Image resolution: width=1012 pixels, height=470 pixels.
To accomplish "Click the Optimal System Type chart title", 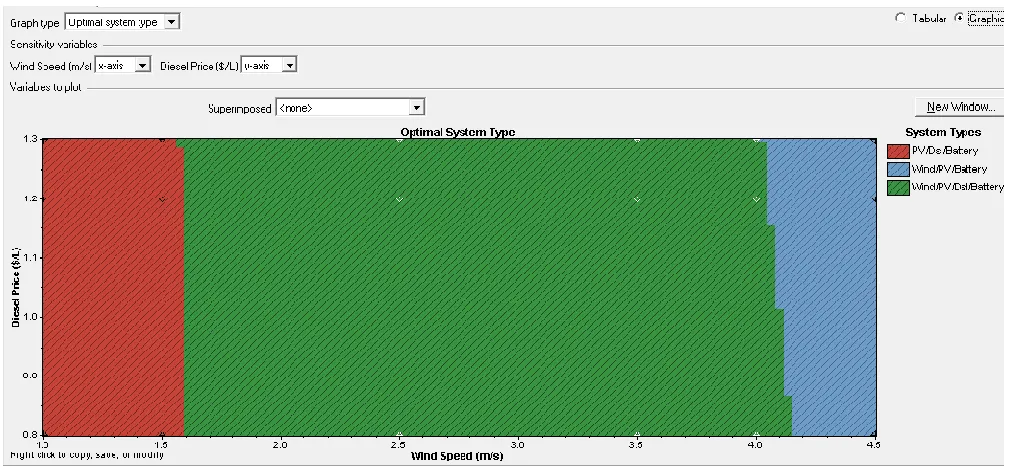I will 458,132.
